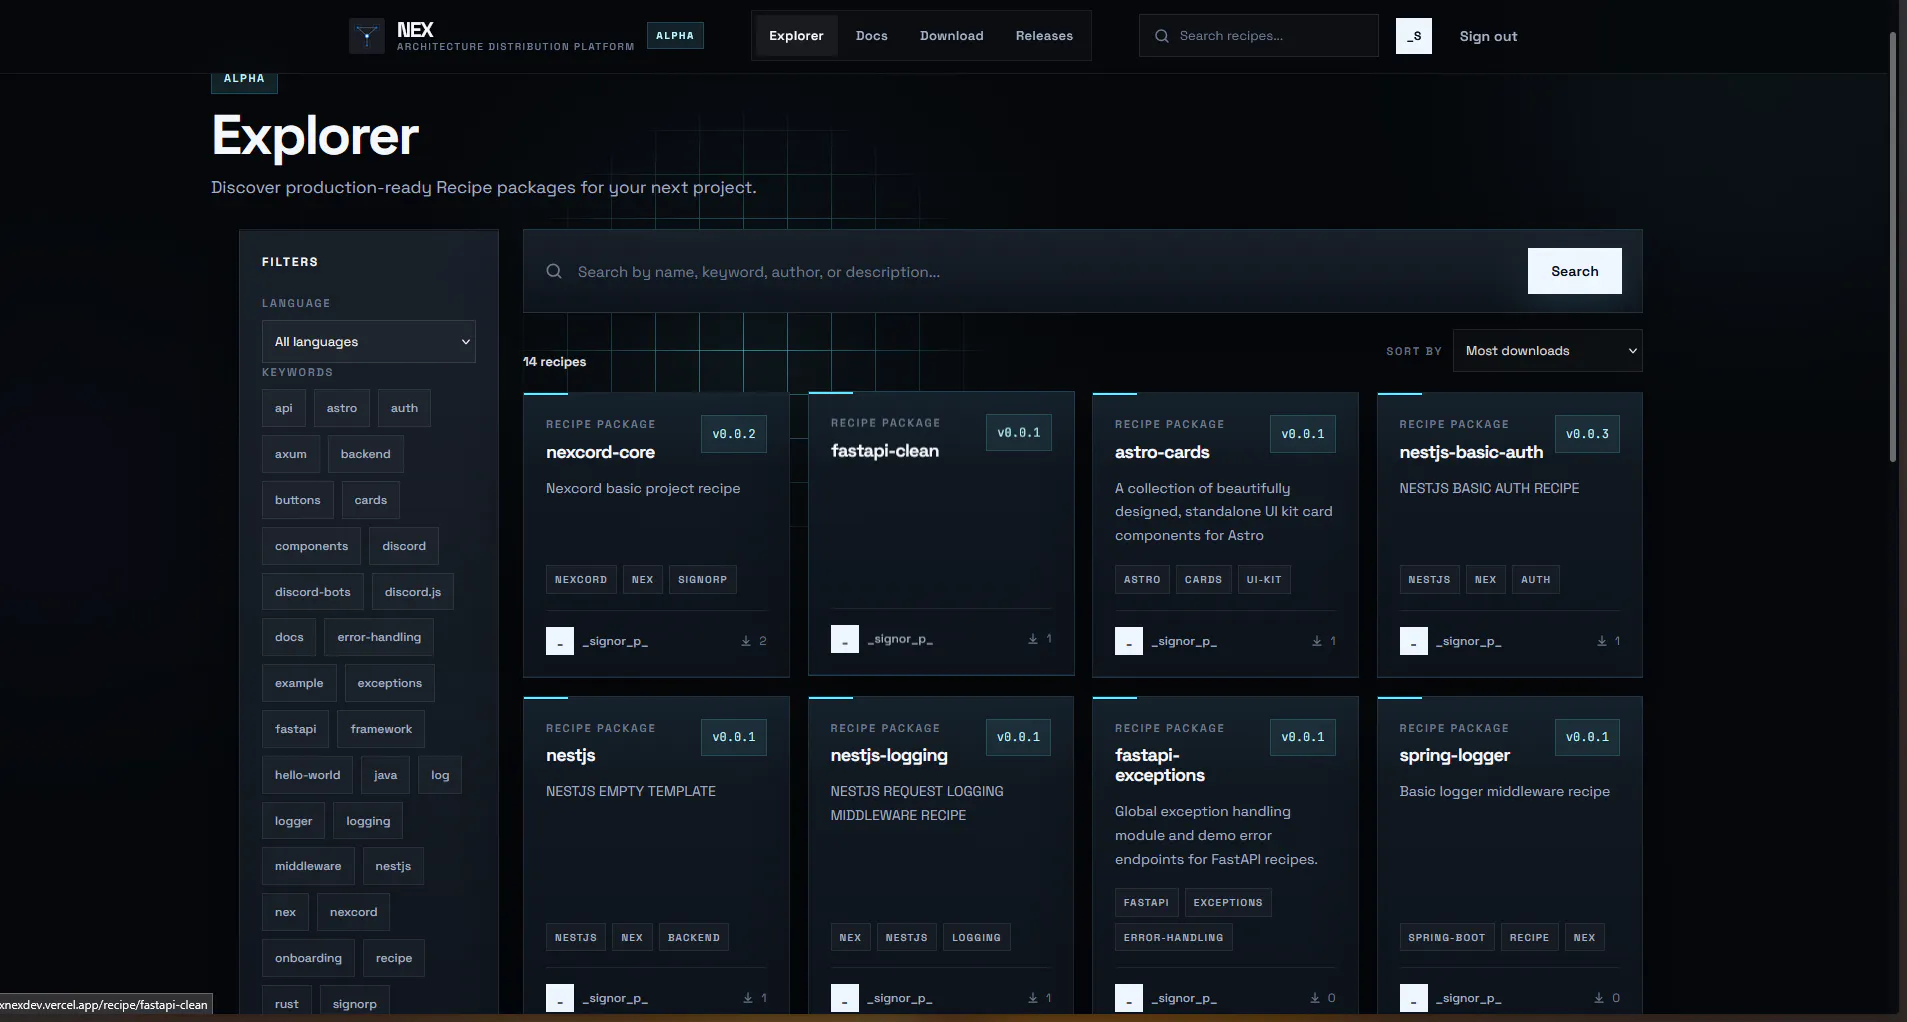This screenshot has height=1022, width=1907.
Task: Toggle the astro keyword filter
Action: [342, 408]
